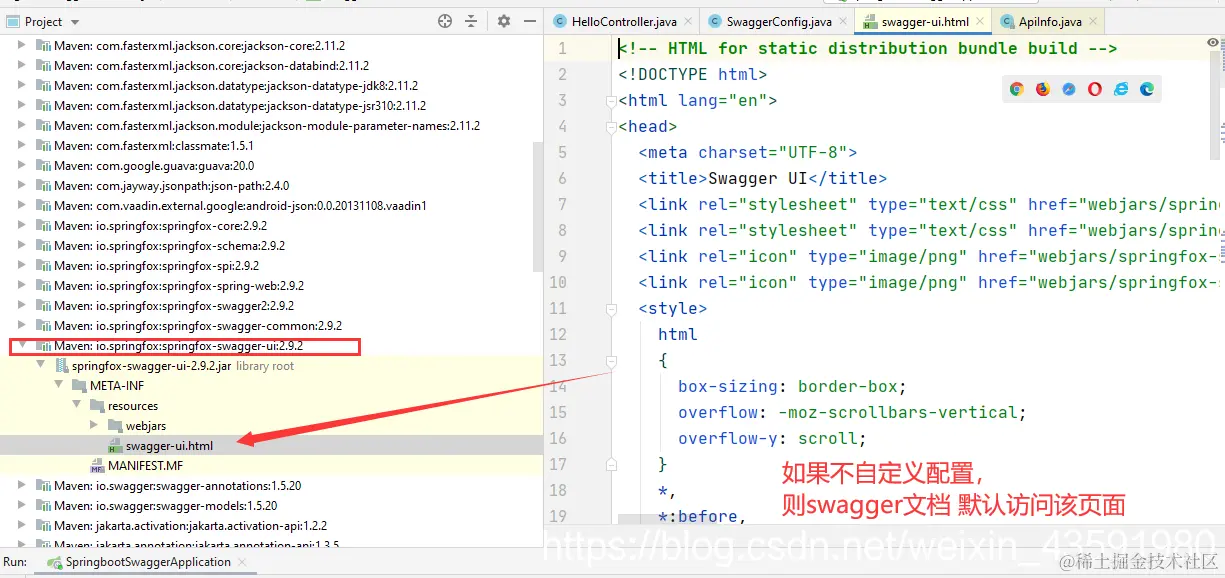Viewport: 1225px width, 578px height.
Task: Select springfox-spring-web:2.9.2 library row
Action: tap(272, 286)
